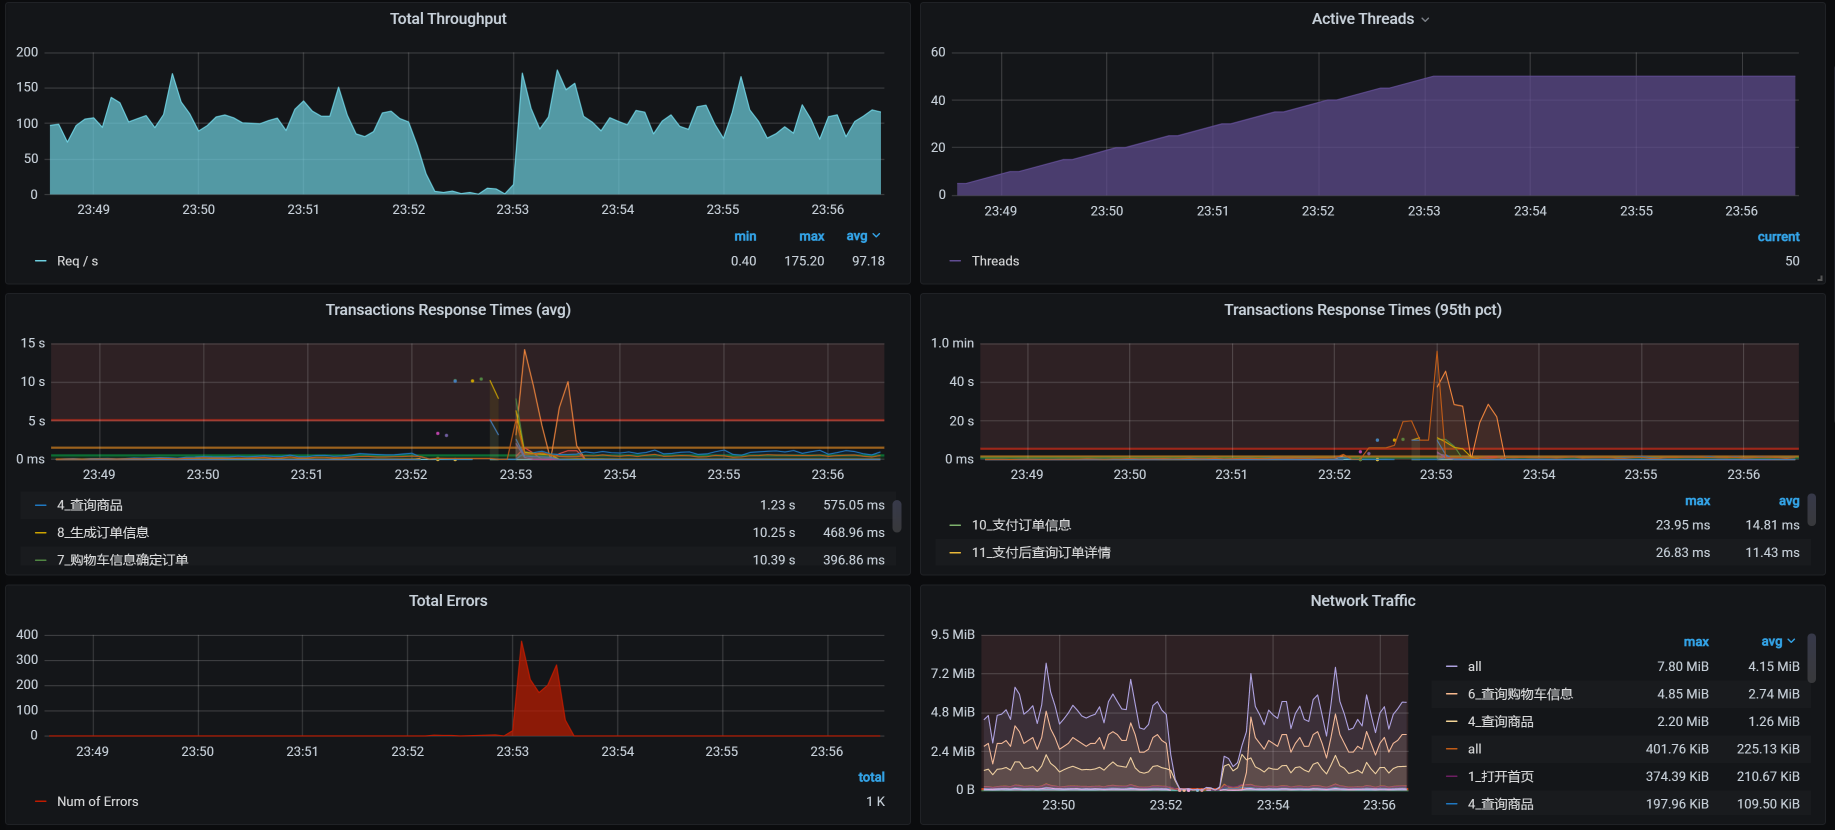Viewport: 1835px width, 830px height.
Task: Open the Total Throughput panel title menu
Action: [x=448, y=19]
